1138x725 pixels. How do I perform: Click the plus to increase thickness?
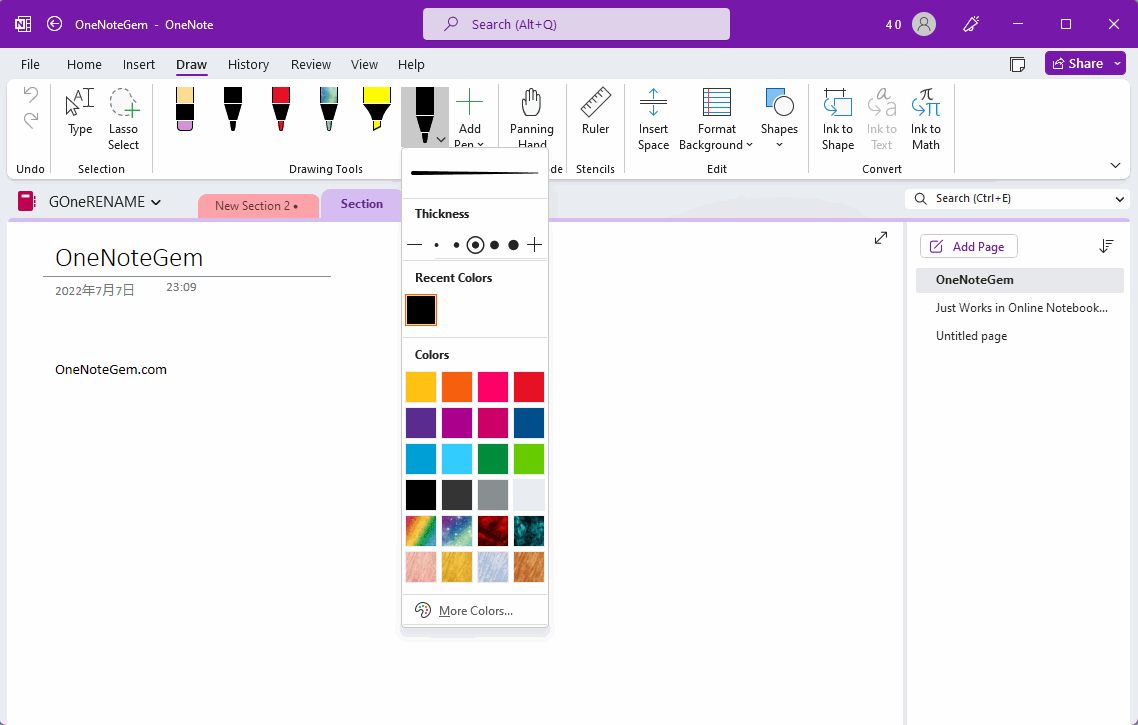coord(535,245)
